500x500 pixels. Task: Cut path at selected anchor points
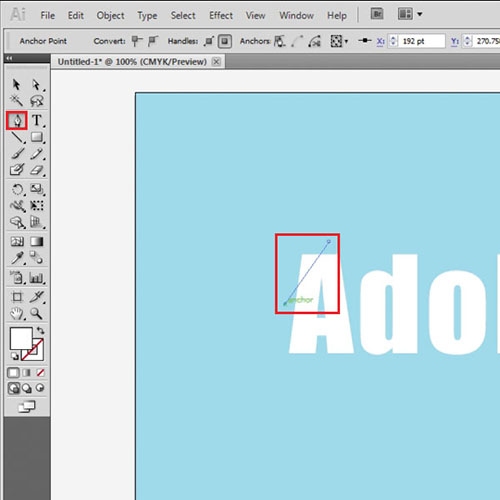[314, 41]
